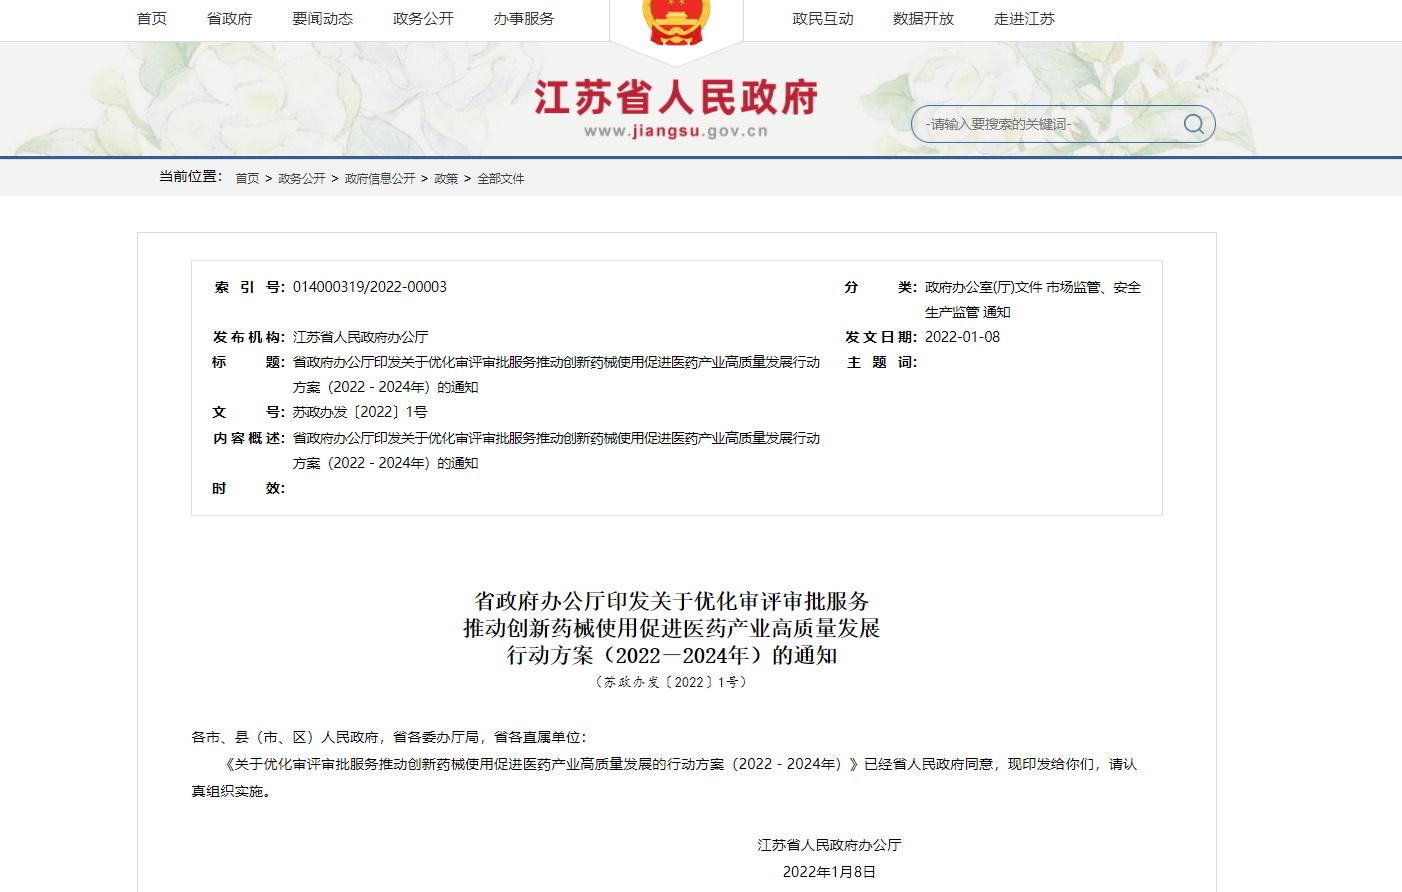
Task: Open the 省政府 navigation menu
Action: [229, 19]
